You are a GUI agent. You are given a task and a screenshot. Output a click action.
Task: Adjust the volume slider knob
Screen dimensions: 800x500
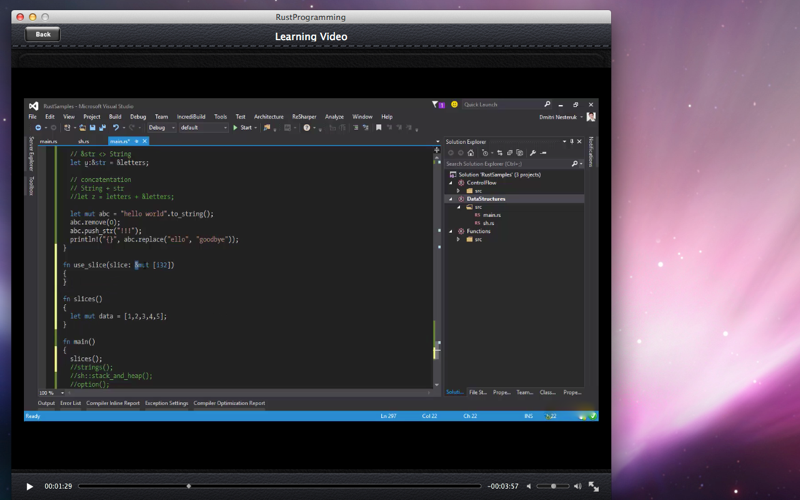coord(553,486)
